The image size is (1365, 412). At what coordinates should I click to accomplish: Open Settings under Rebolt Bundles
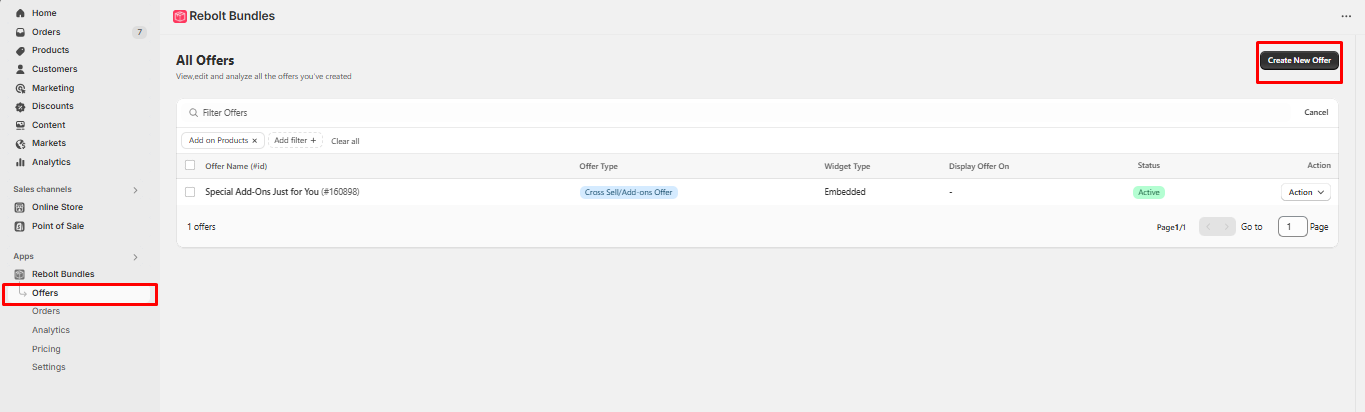click(x=49, y=367)
